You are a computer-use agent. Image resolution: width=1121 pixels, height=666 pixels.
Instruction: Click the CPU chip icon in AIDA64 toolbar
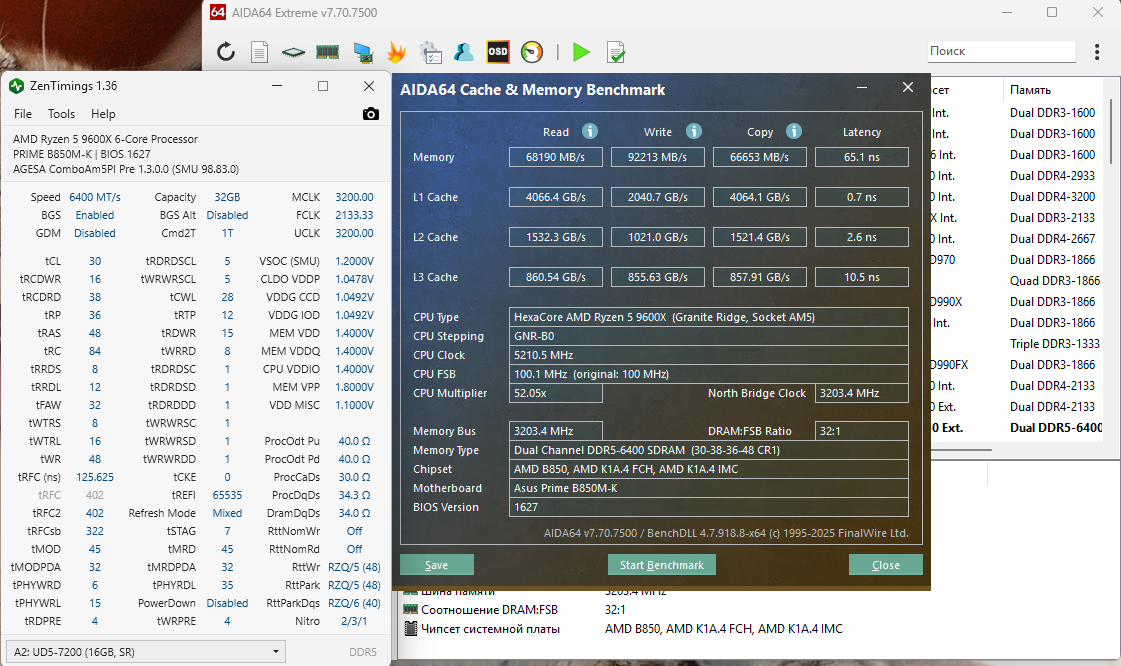coord(293,52)
